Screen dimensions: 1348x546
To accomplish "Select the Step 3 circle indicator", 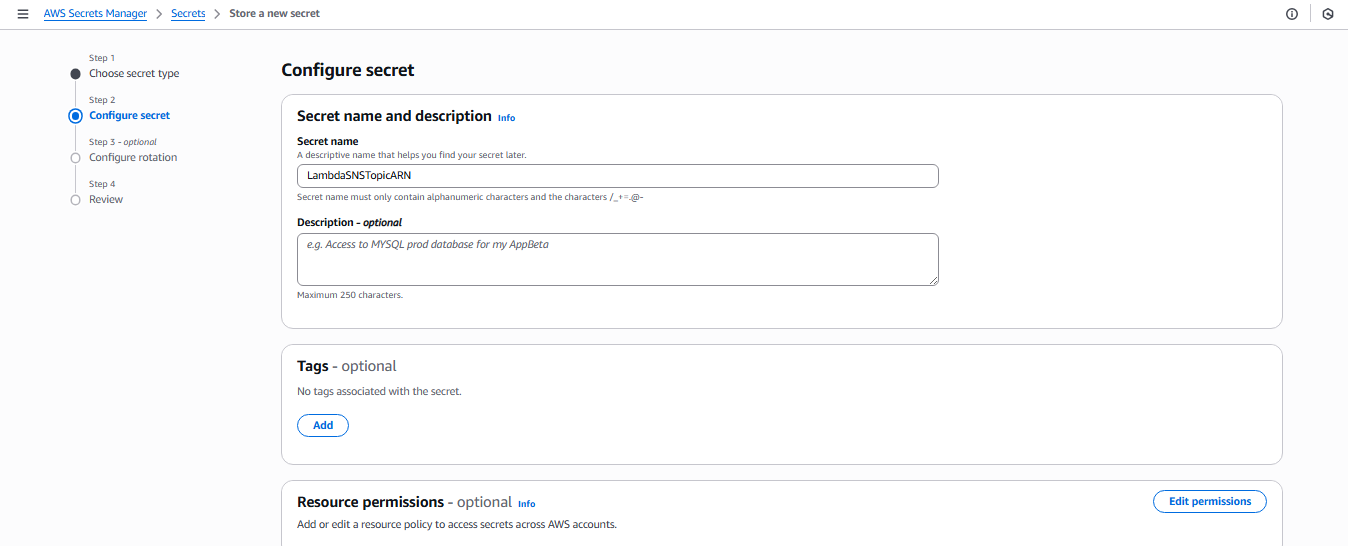I will pos(75,158).
